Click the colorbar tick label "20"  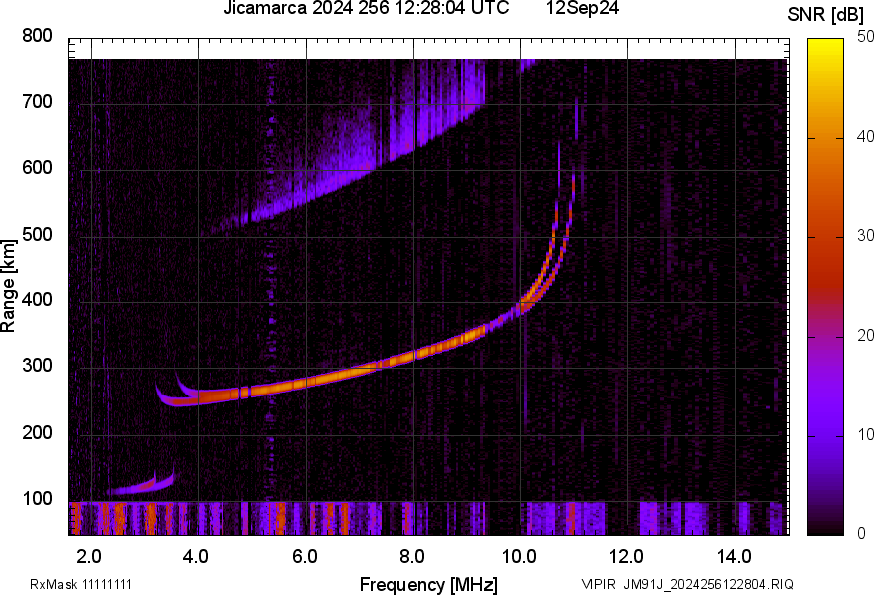866,335
